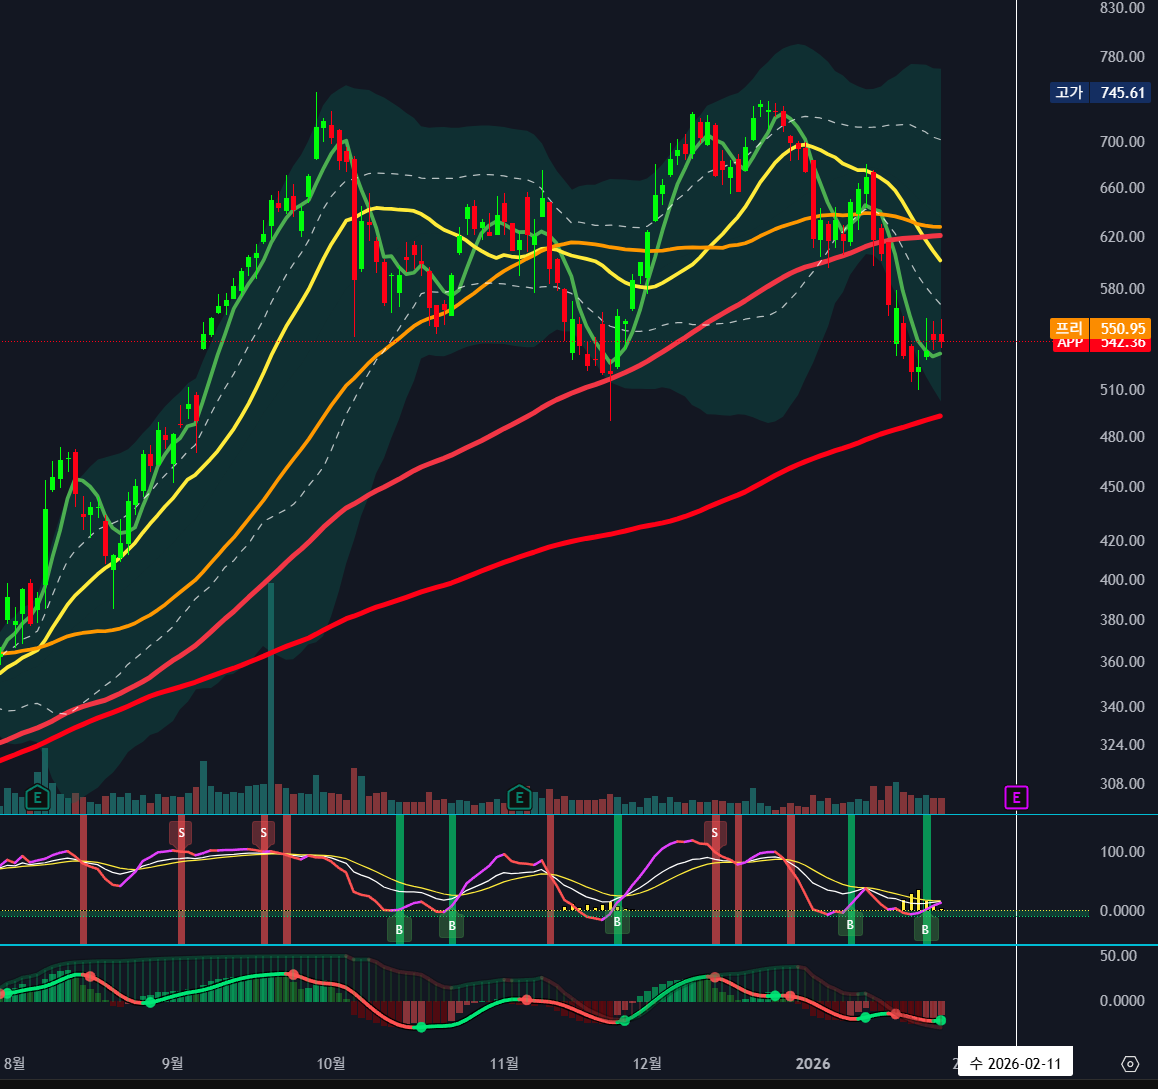Click the purple E earnings marker
The width and height of the screenshot is (1158, 1089).
(1016, 797)
